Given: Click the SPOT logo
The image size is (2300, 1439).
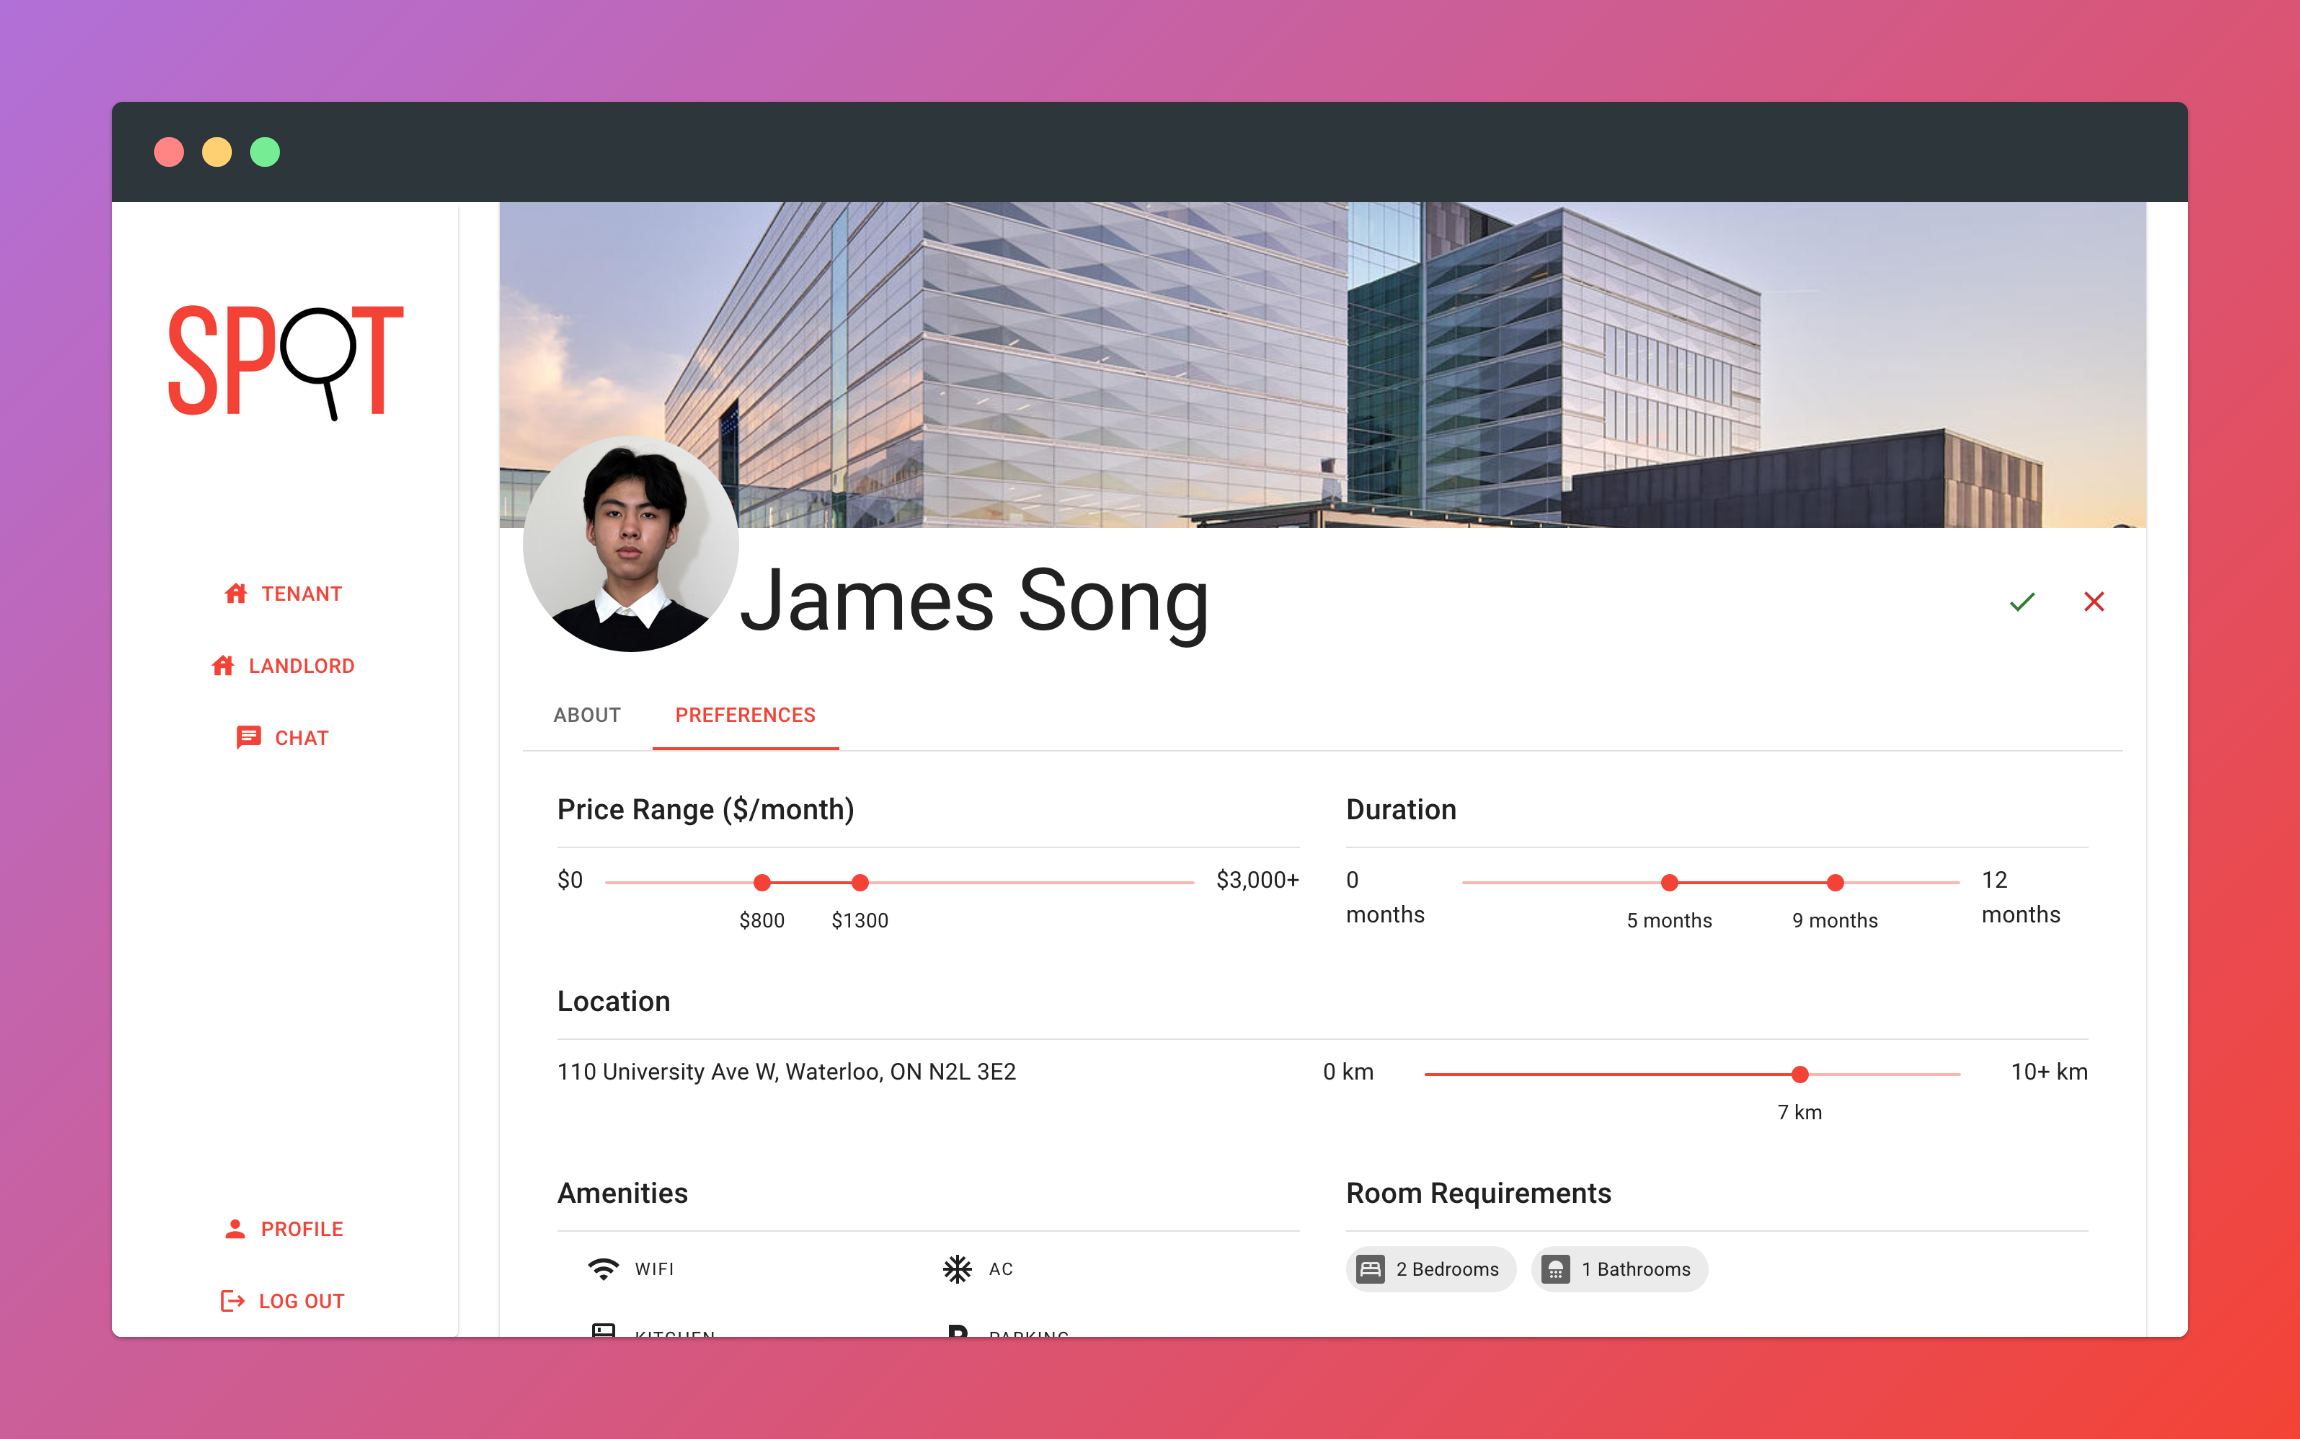Looking at the screenshot, I should [285, 362].
